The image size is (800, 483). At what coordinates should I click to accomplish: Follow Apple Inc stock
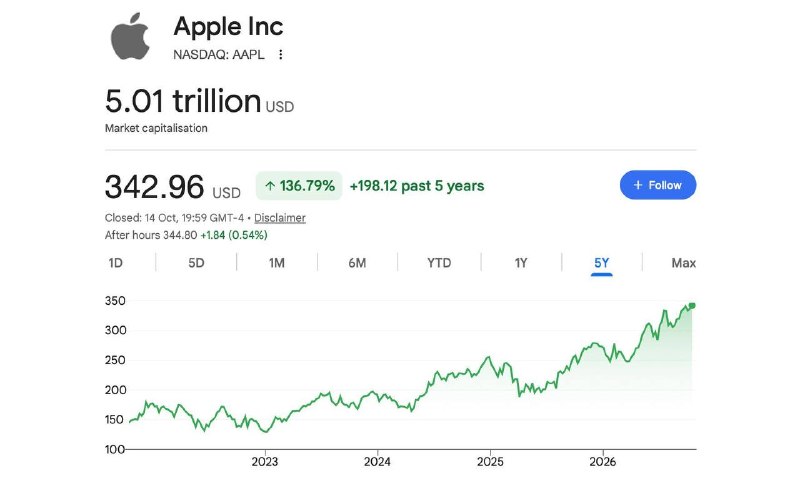pyautogui.click(x=658, y=185)
